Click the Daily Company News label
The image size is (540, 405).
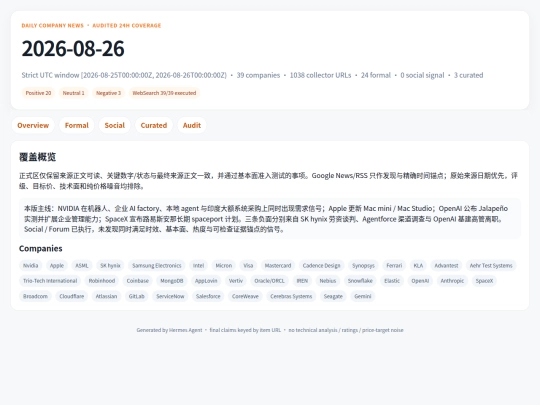tap(53, 25)
